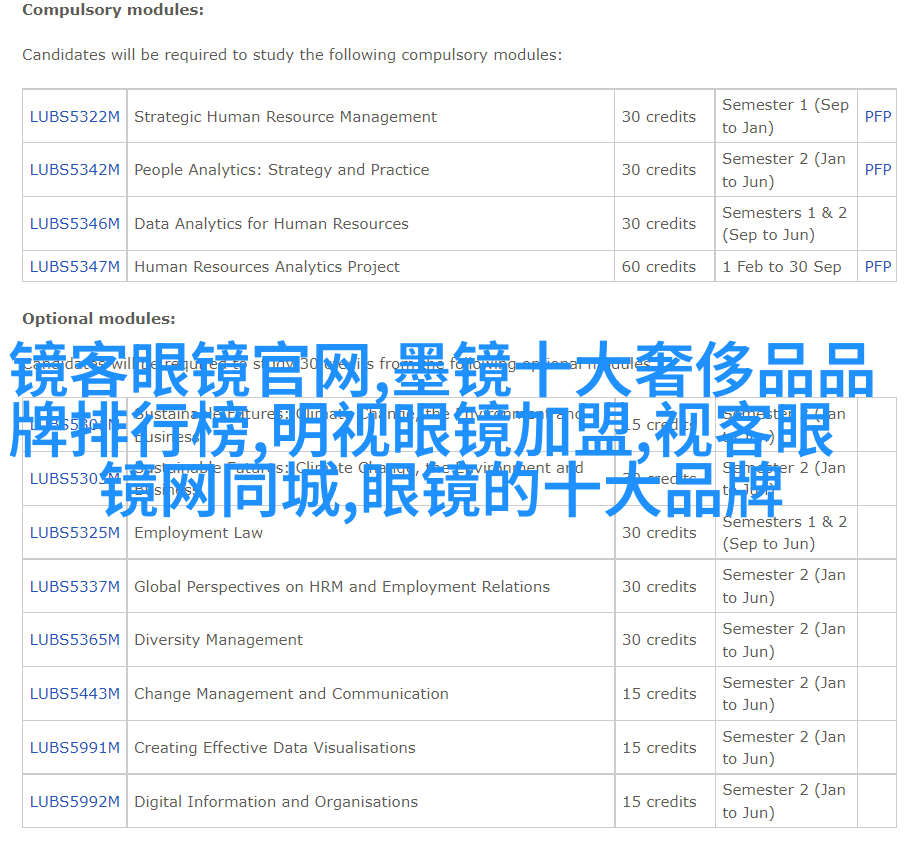
Task: Visit the LUBS5443M module link
Action: click(x=75, y=693)
